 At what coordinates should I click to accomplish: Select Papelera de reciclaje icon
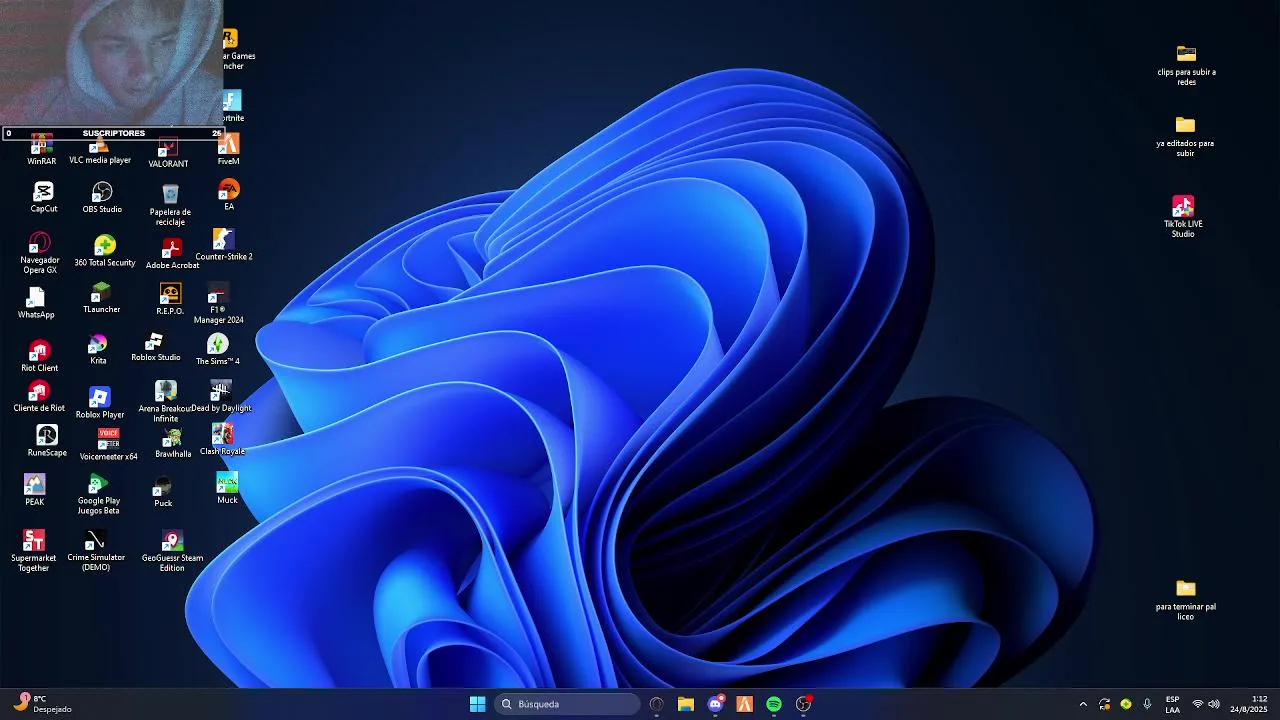pos(170,205)
